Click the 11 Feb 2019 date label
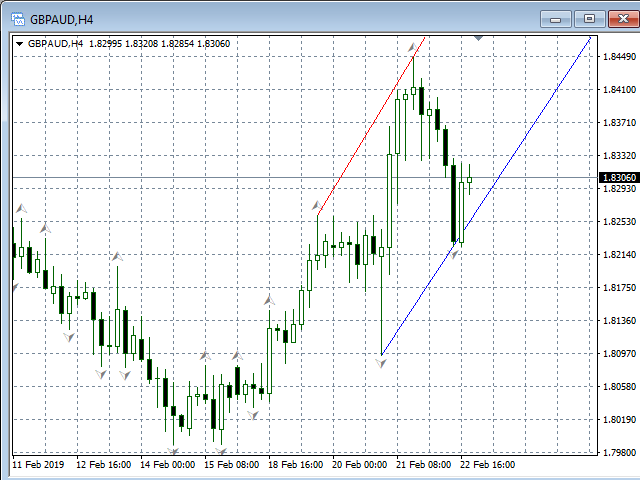This screenshot has width=640, height=480. pos(38,464)
